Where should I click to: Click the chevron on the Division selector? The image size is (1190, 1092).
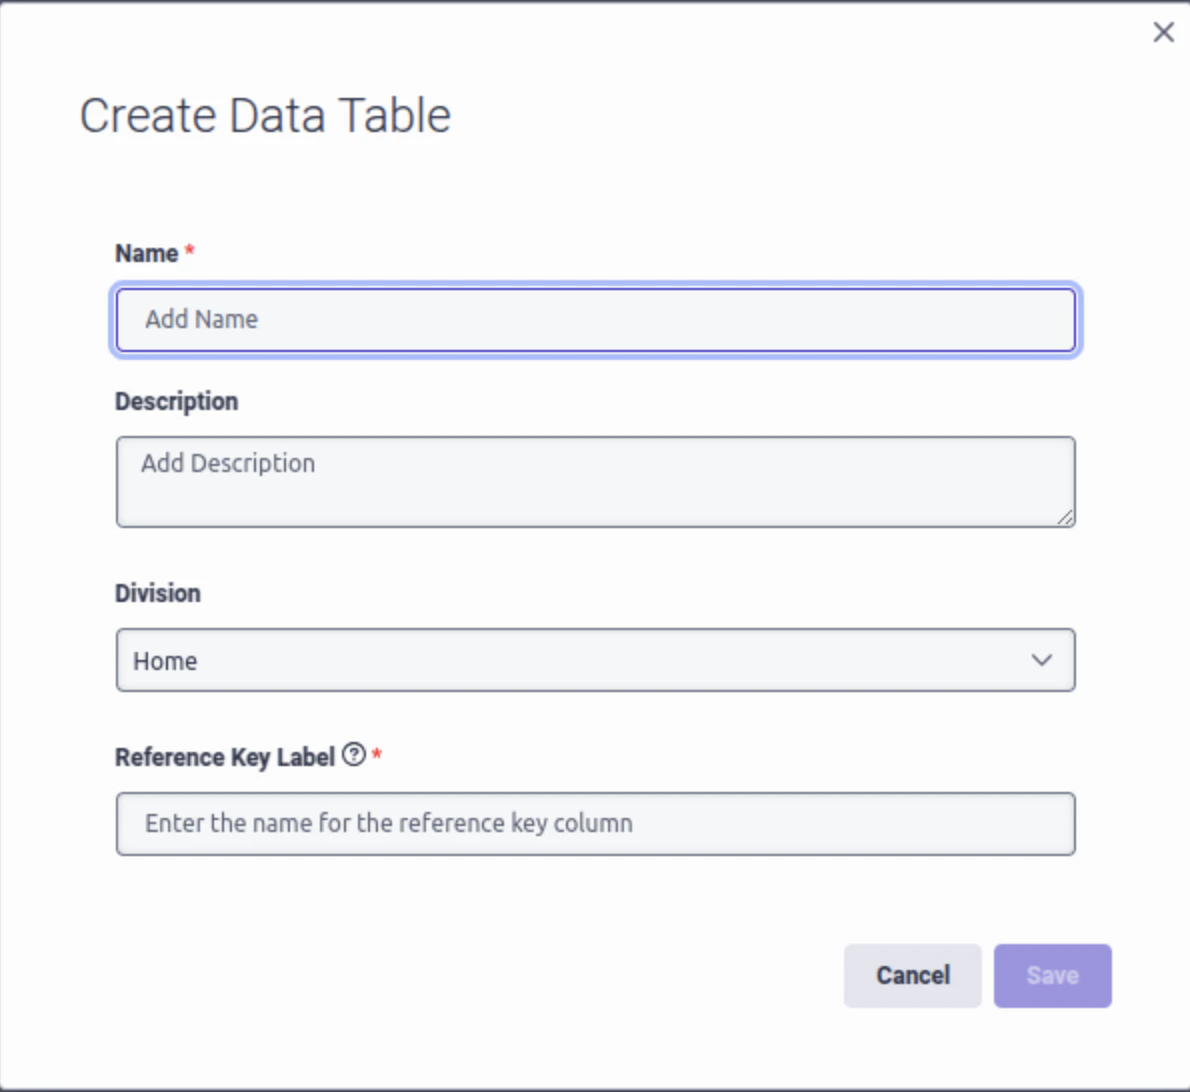pos(1042,660)
